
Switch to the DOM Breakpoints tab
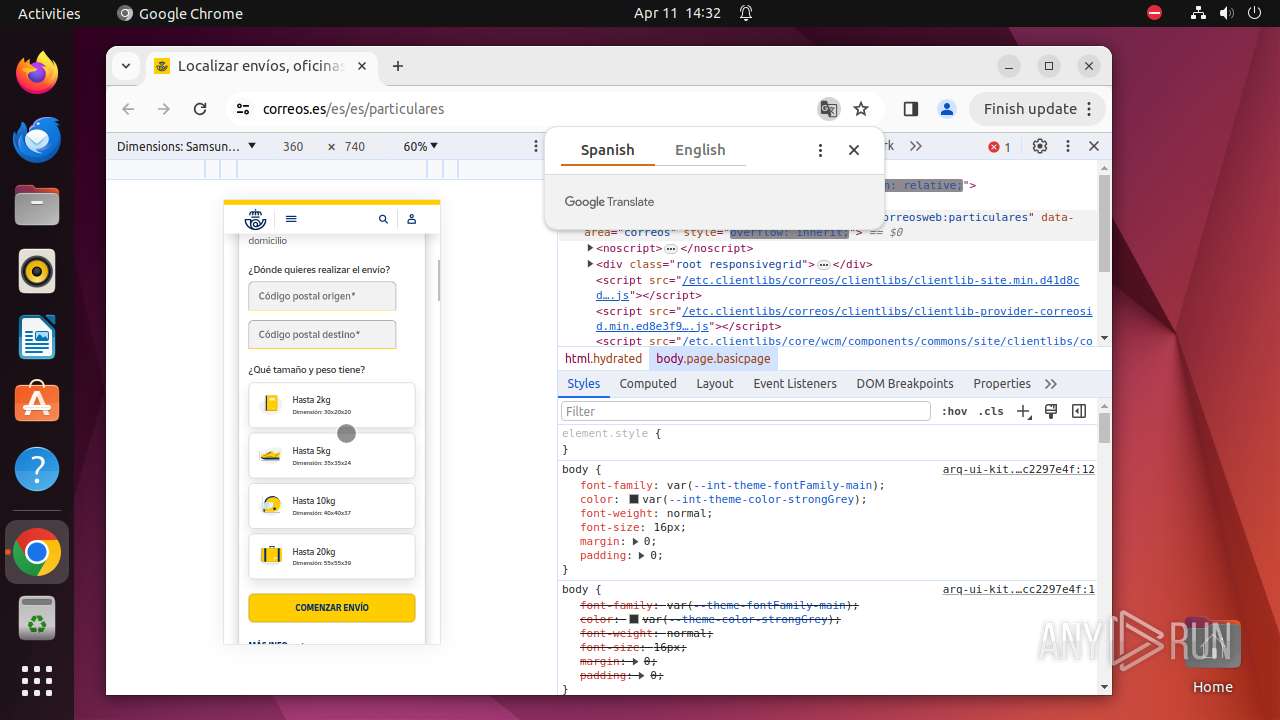click(x=905, y=383)
